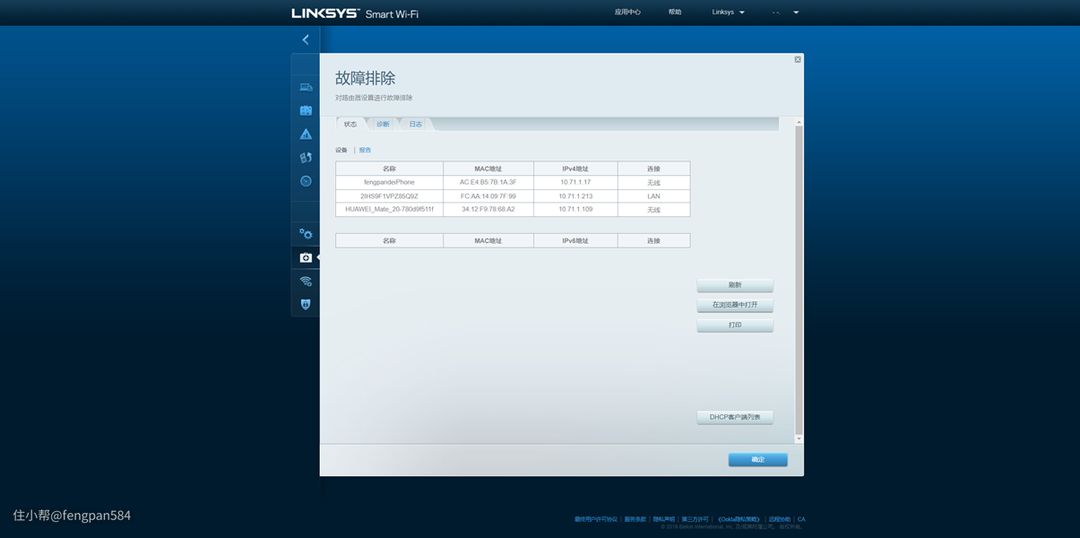Select the 状态 tab
Screen dimensions: 1080x538
coord(350,124)
